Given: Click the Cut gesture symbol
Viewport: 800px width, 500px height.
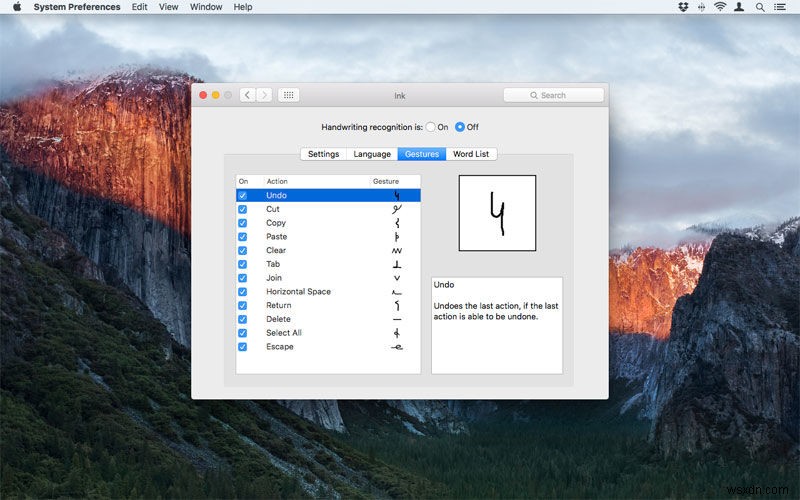Looking at the screenshot, I should (397, 209).
